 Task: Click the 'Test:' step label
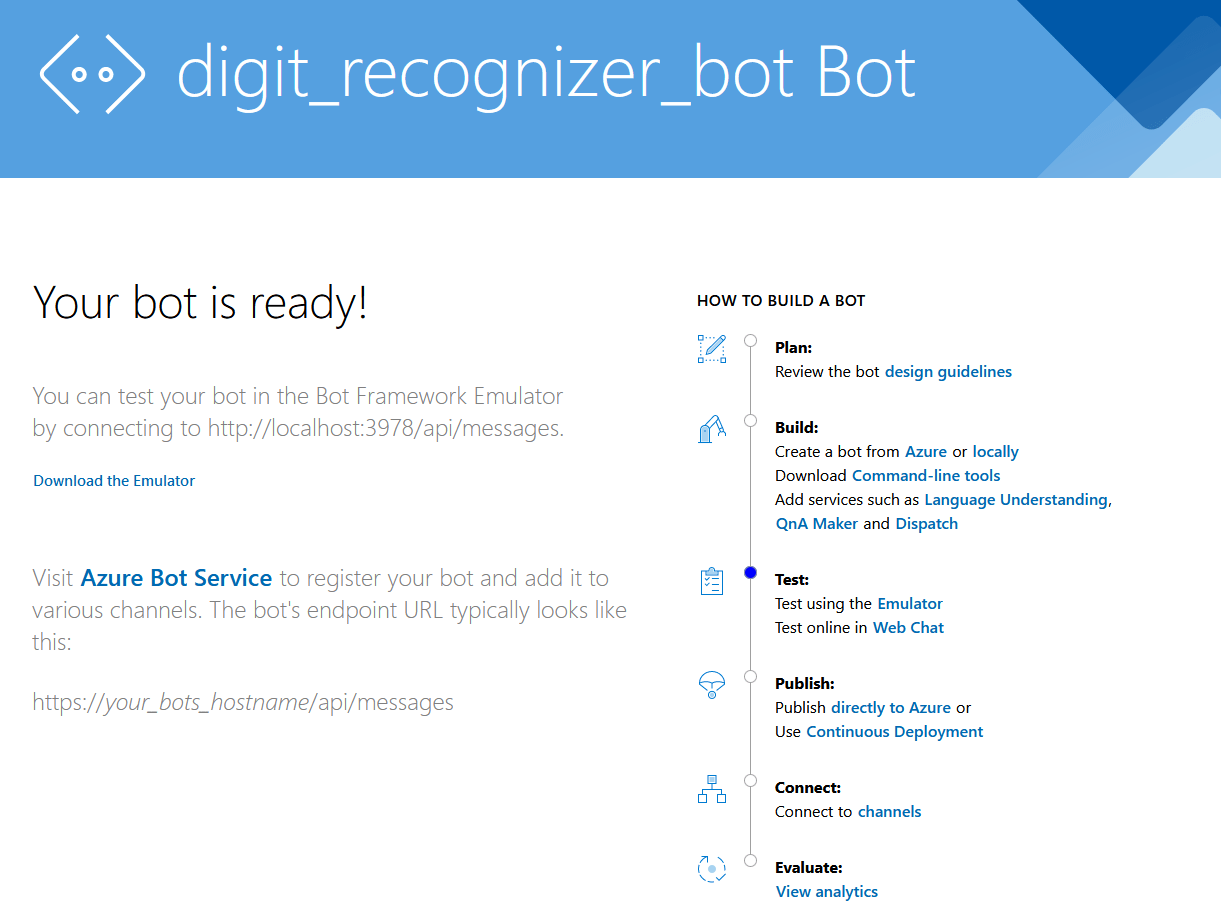pos(792,580)
